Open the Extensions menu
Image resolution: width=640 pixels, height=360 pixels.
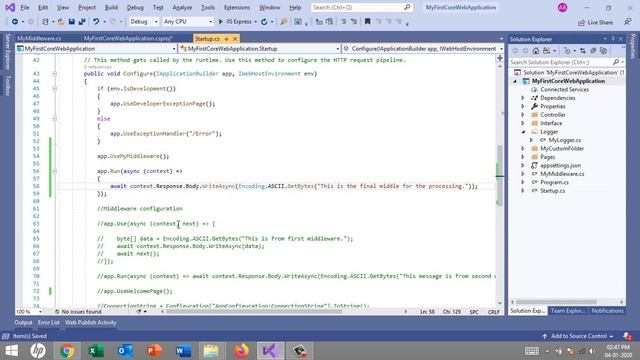237,7
